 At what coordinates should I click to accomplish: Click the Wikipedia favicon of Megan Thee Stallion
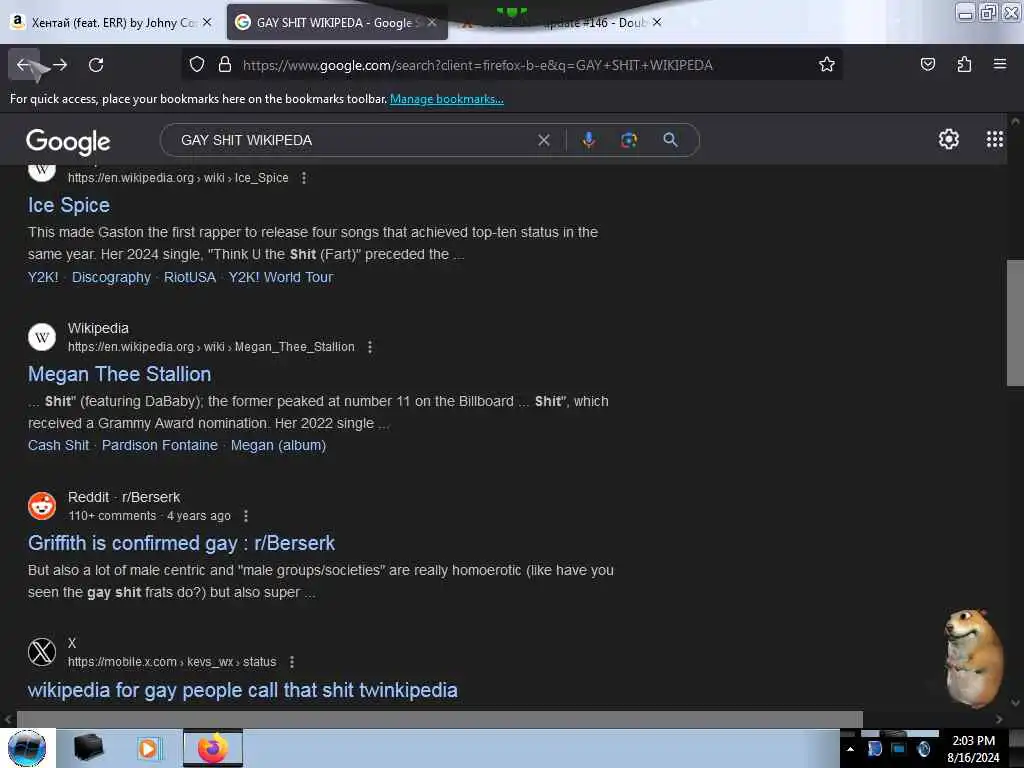[42, 337]
